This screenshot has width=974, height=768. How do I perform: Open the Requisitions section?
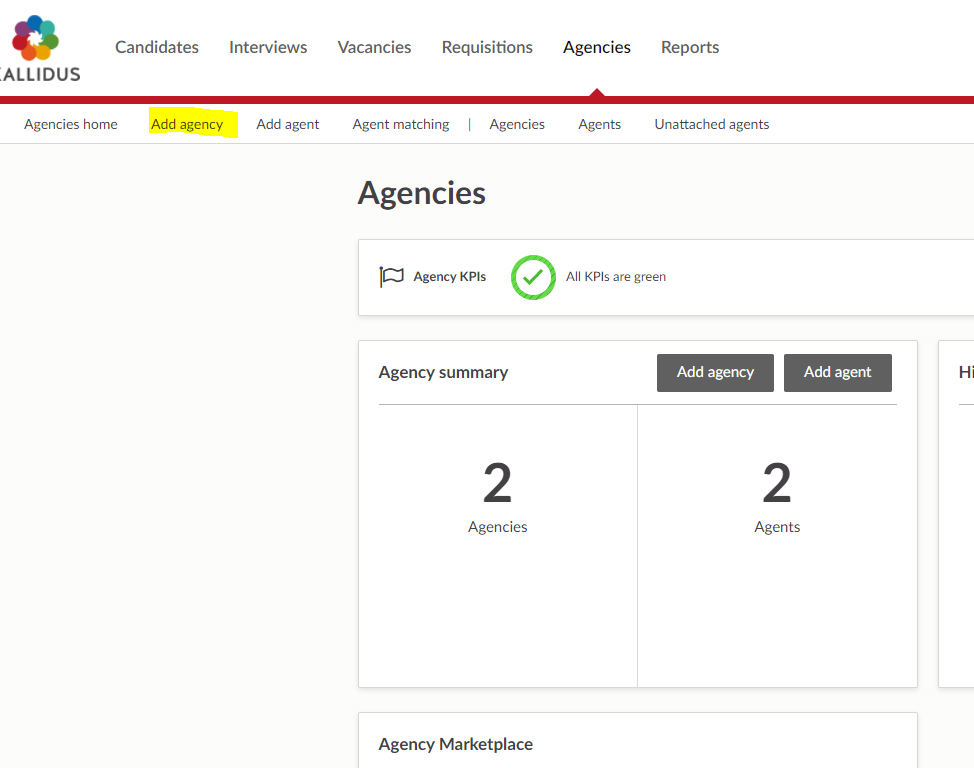tap(487, 47)
